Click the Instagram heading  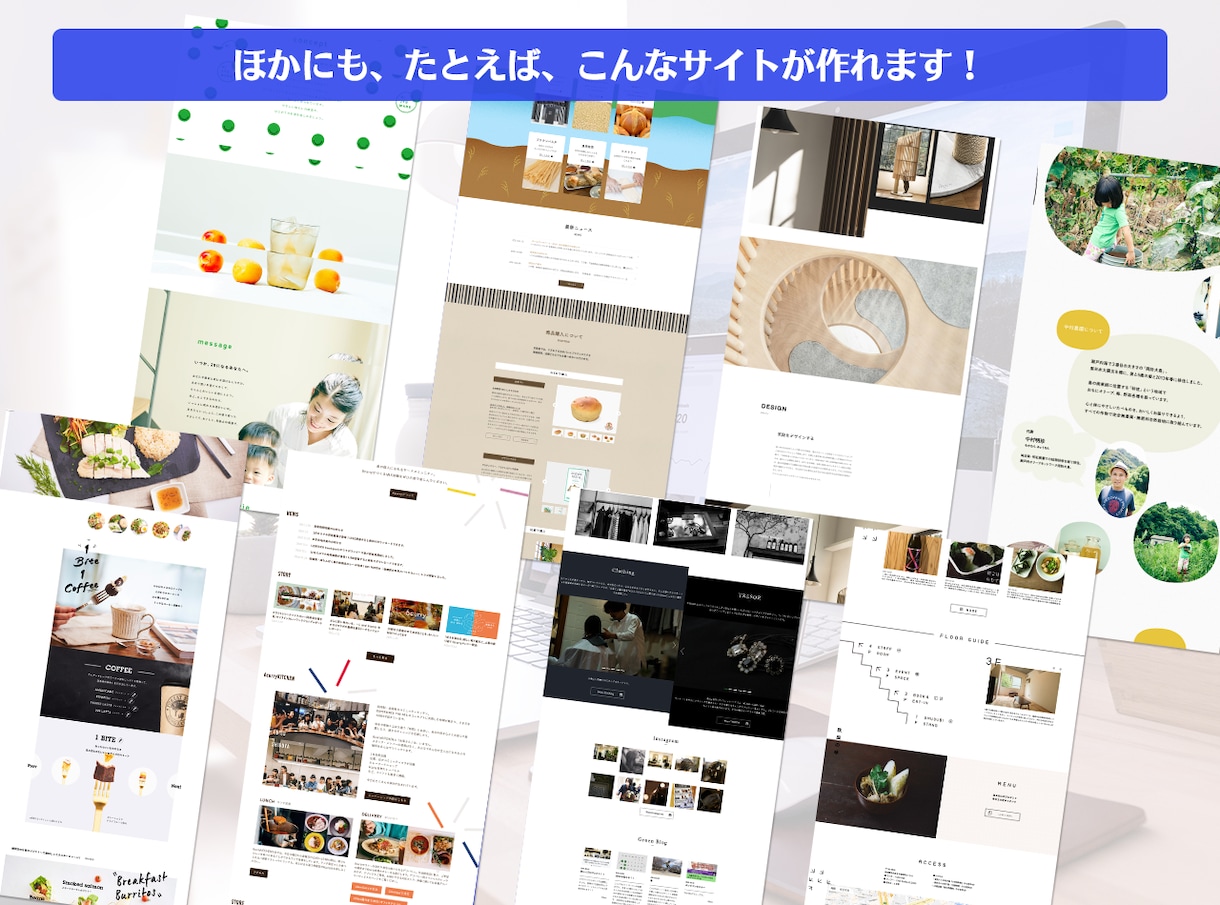(x=667, y=738)
